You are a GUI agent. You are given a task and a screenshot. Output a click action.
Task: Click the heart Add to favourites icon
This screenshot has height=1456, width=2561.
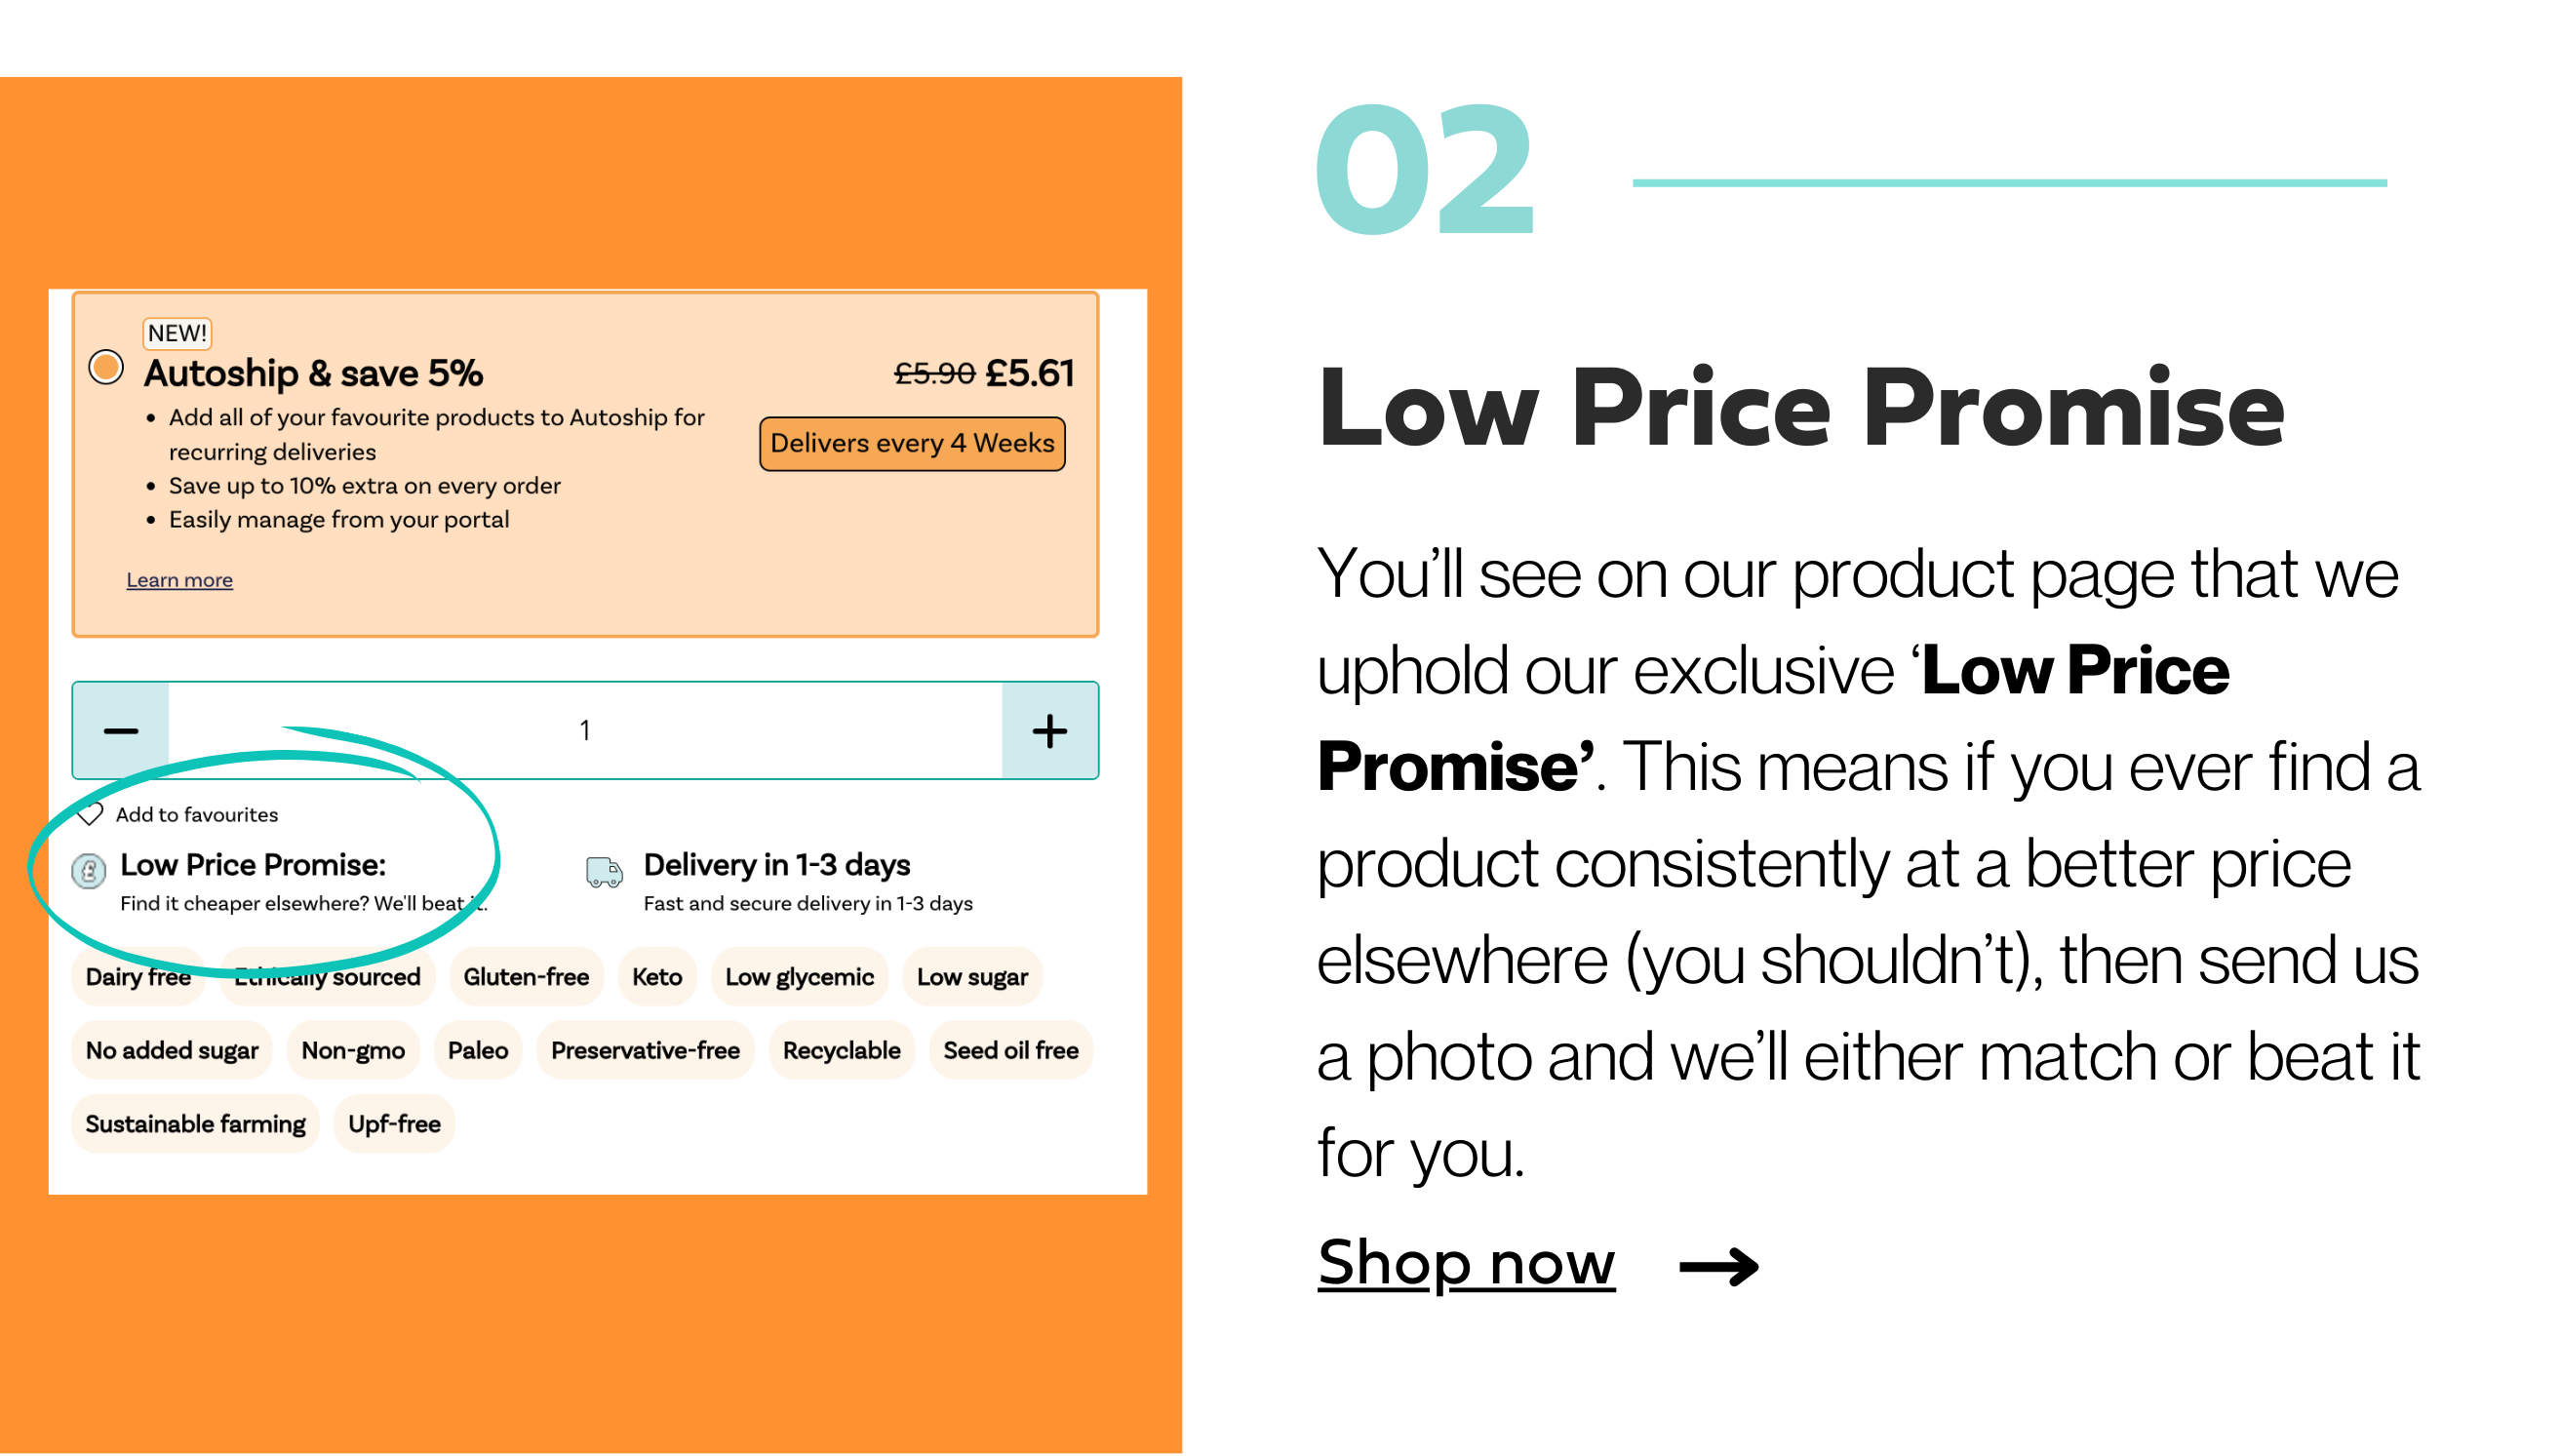90,814
